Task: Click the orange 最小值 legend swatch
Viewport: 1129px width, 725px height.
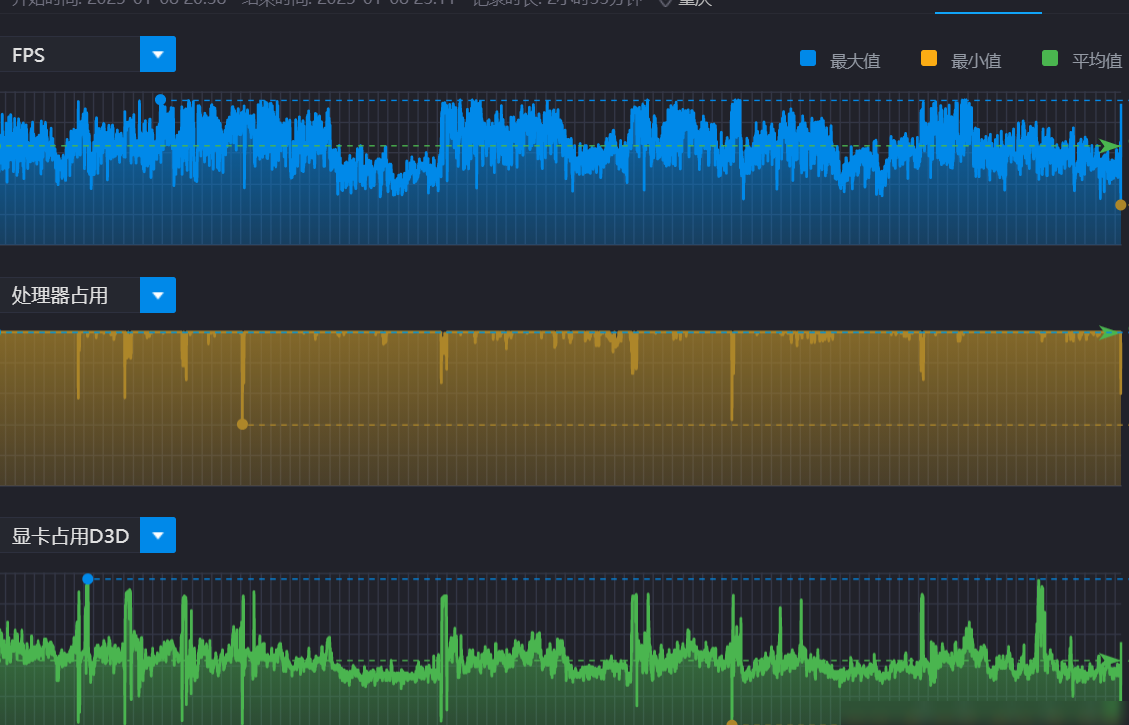Action: (929, 58)
